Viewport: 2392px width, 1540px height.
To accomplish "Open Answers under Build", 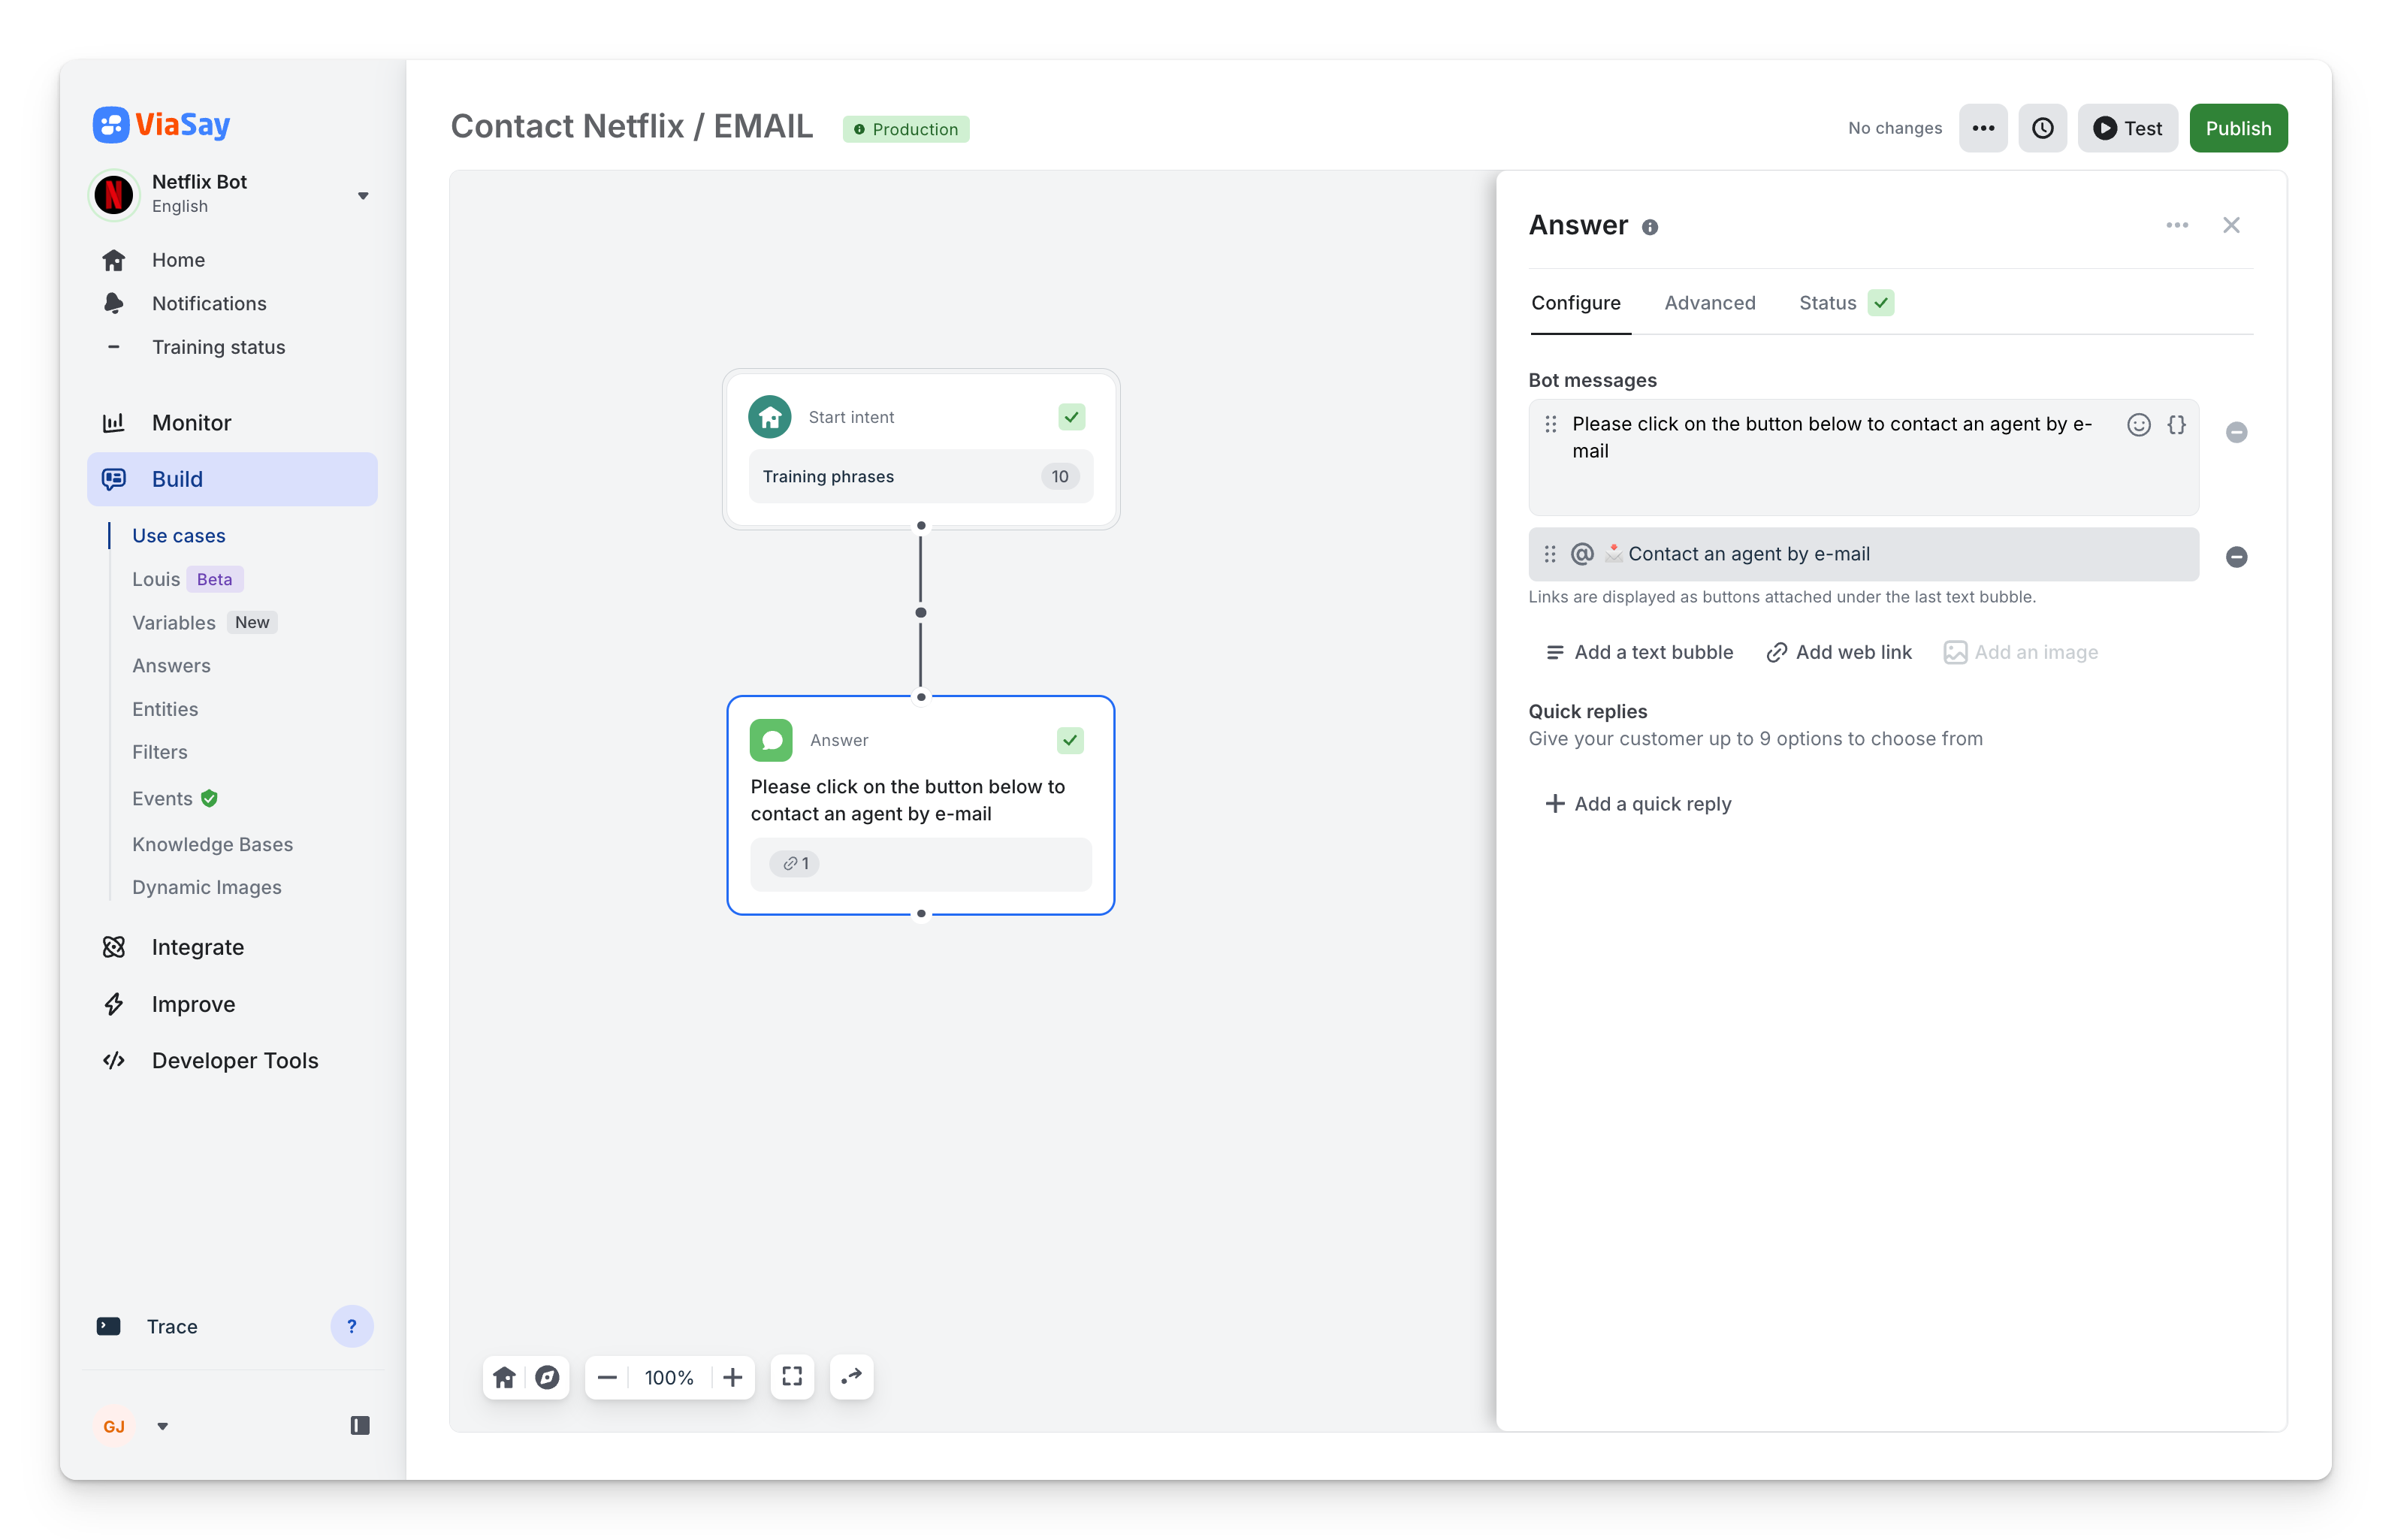I will (x=171, y=666).
